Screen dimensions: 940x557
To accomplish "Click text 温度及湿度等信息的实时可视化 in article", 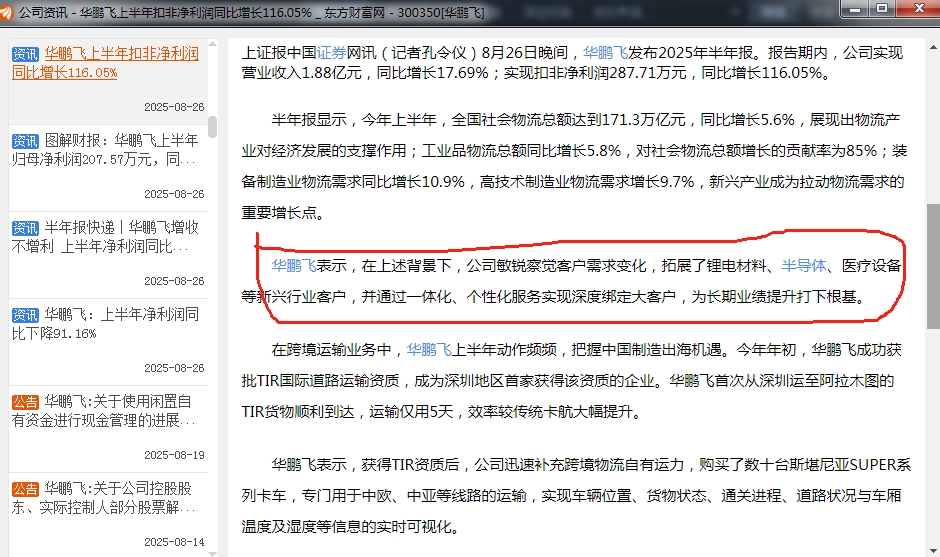I will tap(346, 527).
